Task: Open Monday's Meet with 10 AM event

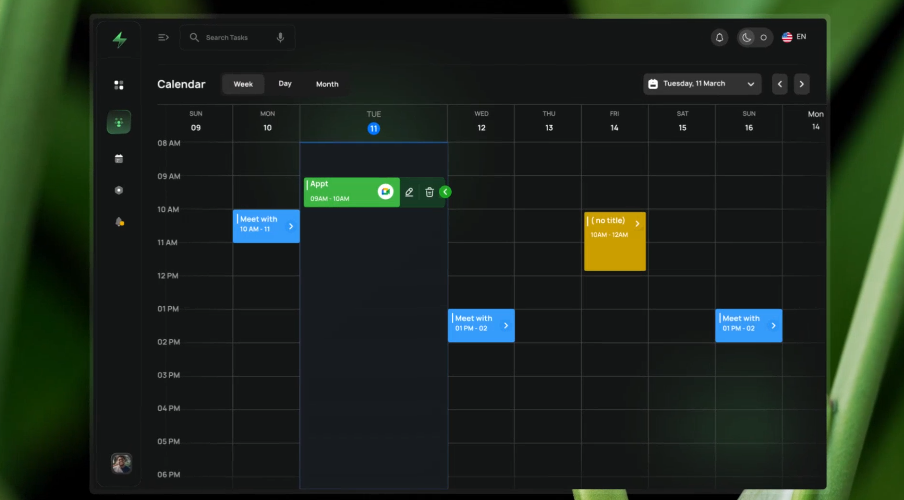Action: click(x=266, y=226)
